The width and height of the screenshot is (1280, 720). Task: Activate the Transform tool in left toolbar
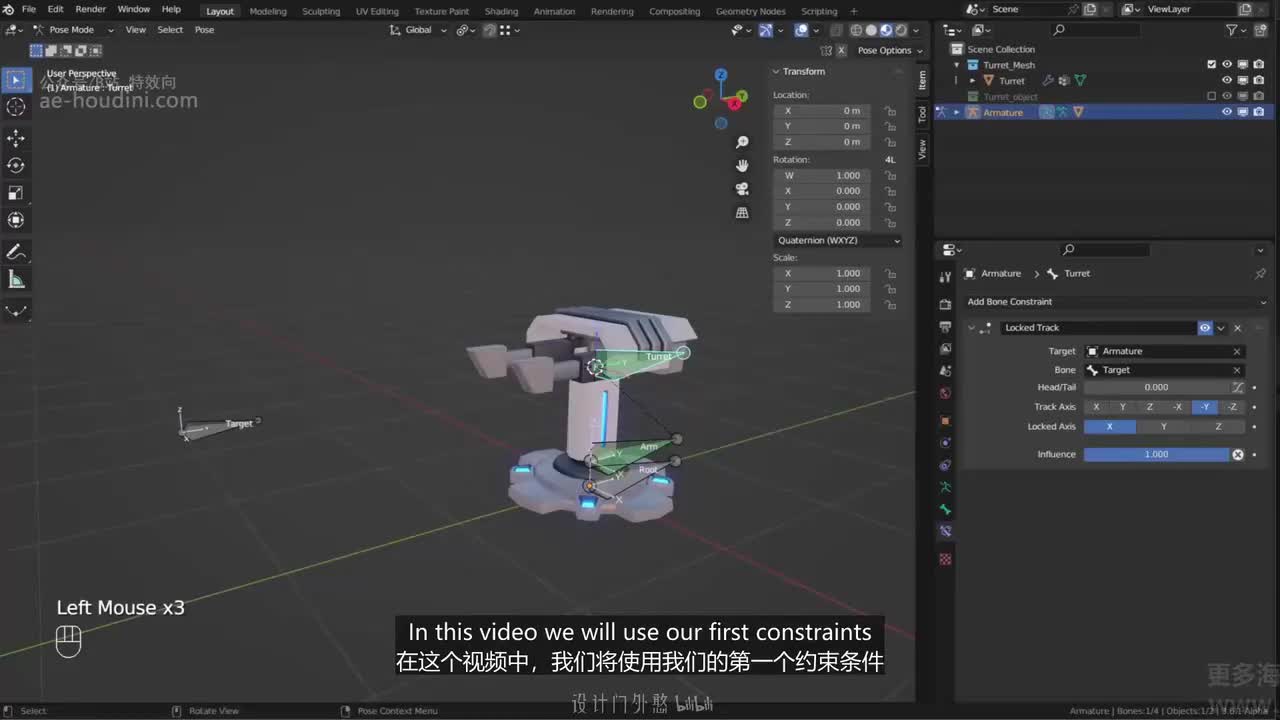pos(16,220)
